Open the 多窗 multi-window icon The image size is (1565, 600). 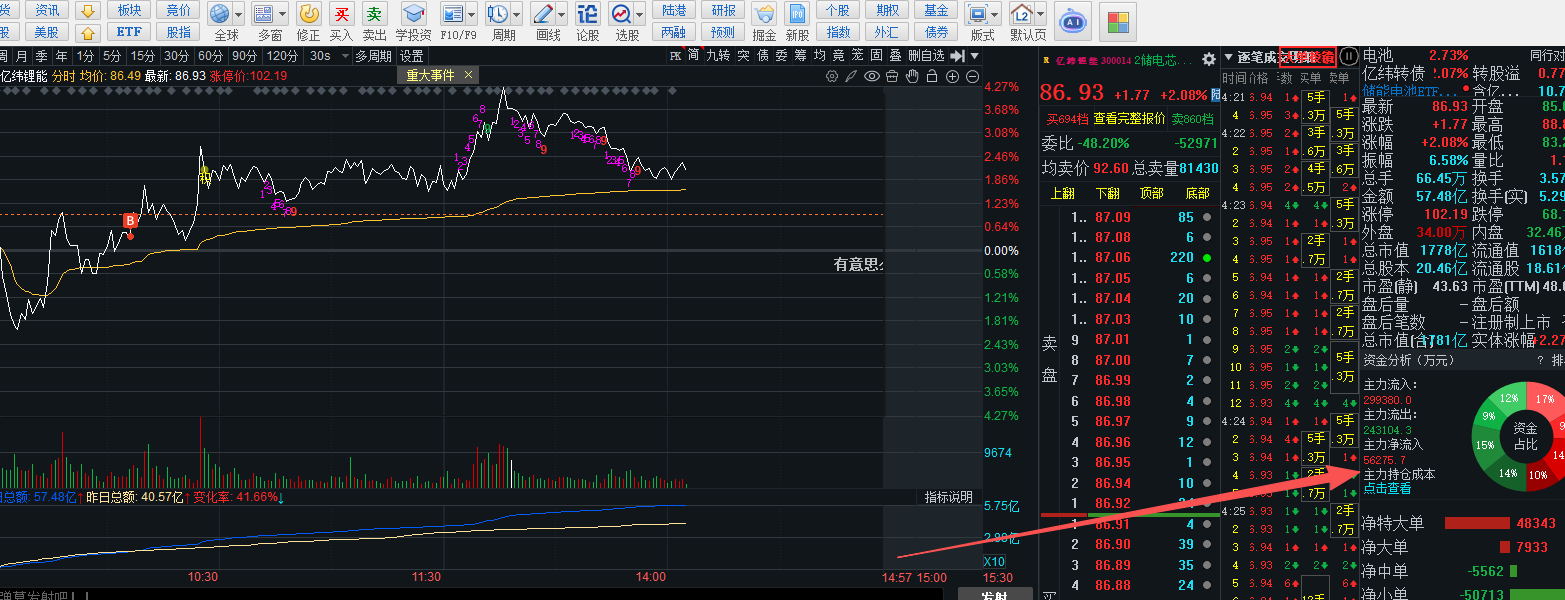tap(264, 14)
